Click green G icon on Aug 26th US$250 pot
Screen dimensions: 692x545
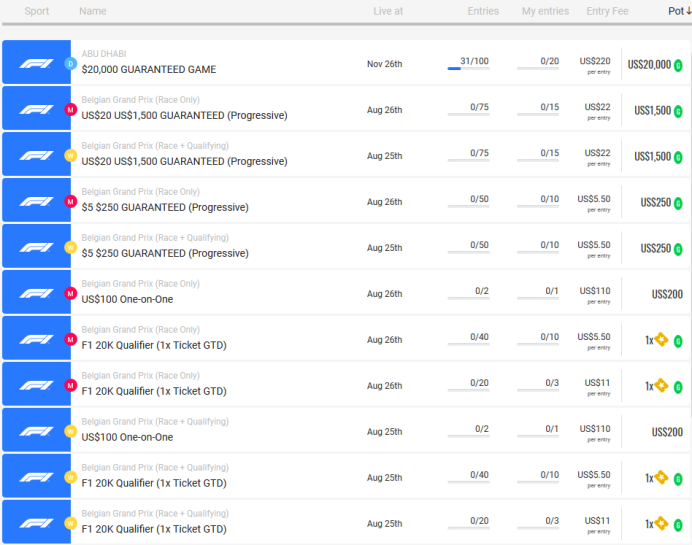[678, 203]
